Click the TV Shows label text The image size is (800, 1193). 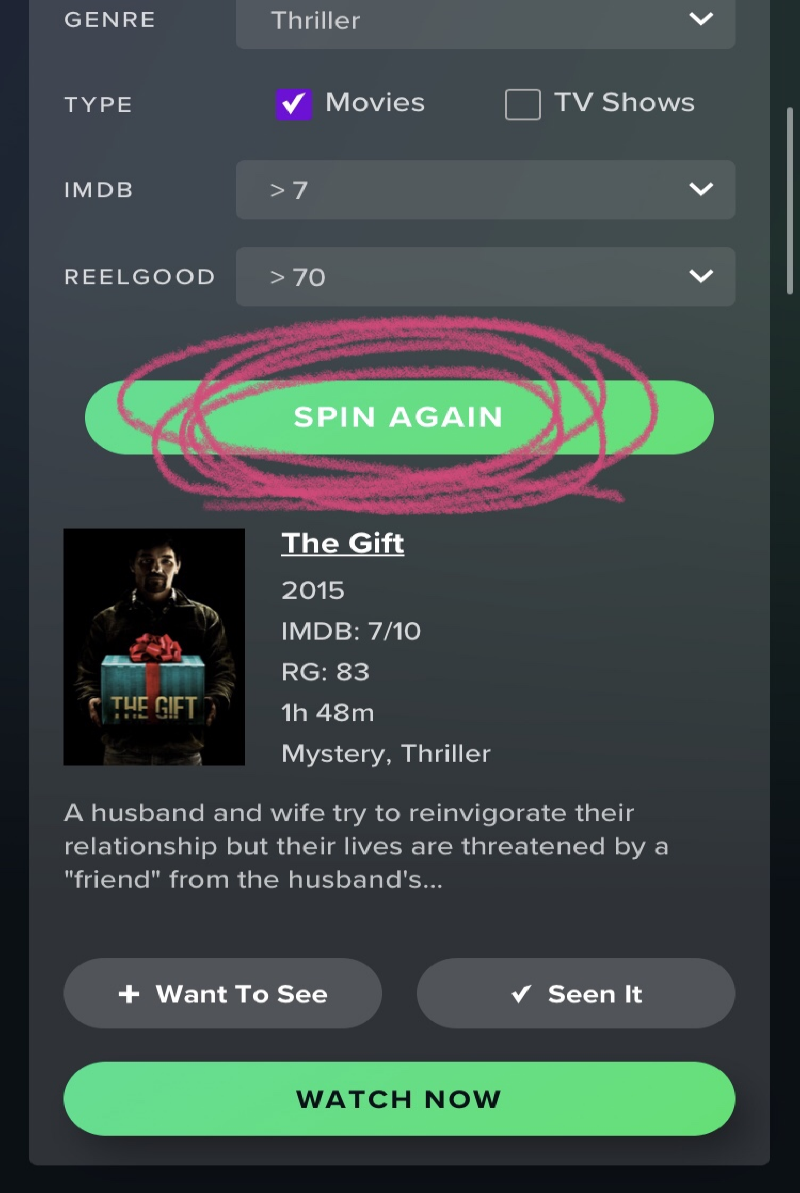[x=624, y=103]
